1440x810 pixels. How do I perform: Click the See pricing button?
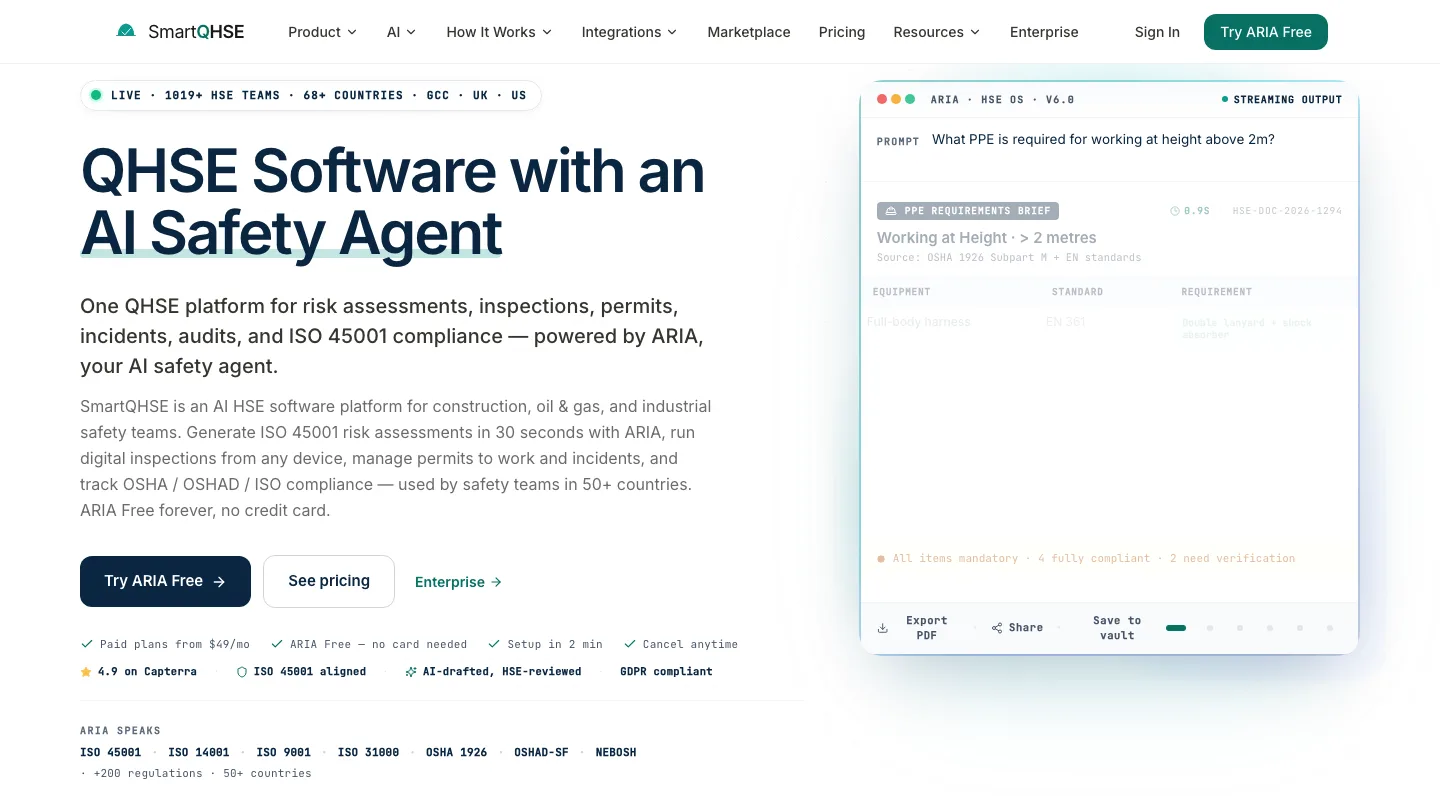pyautogui.click(x=329, y=581)
